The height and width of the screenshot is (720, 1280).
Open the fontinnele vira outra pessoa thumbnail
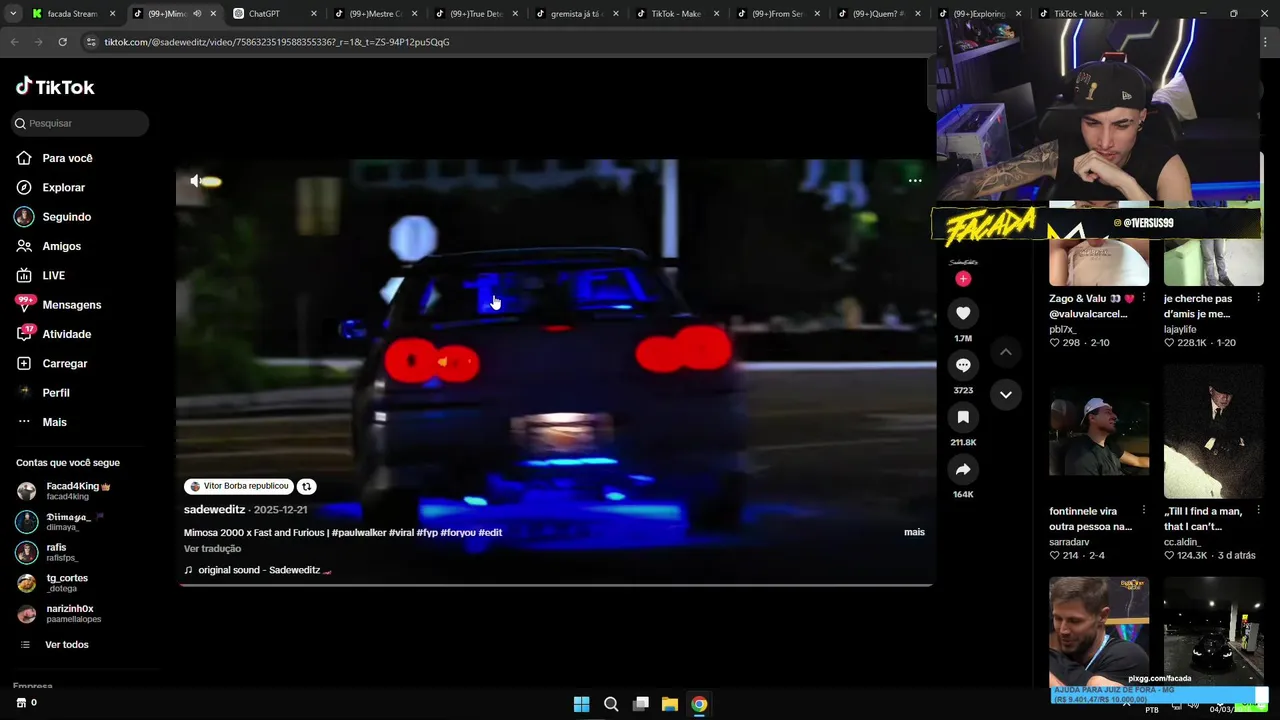pos(1099,431)
